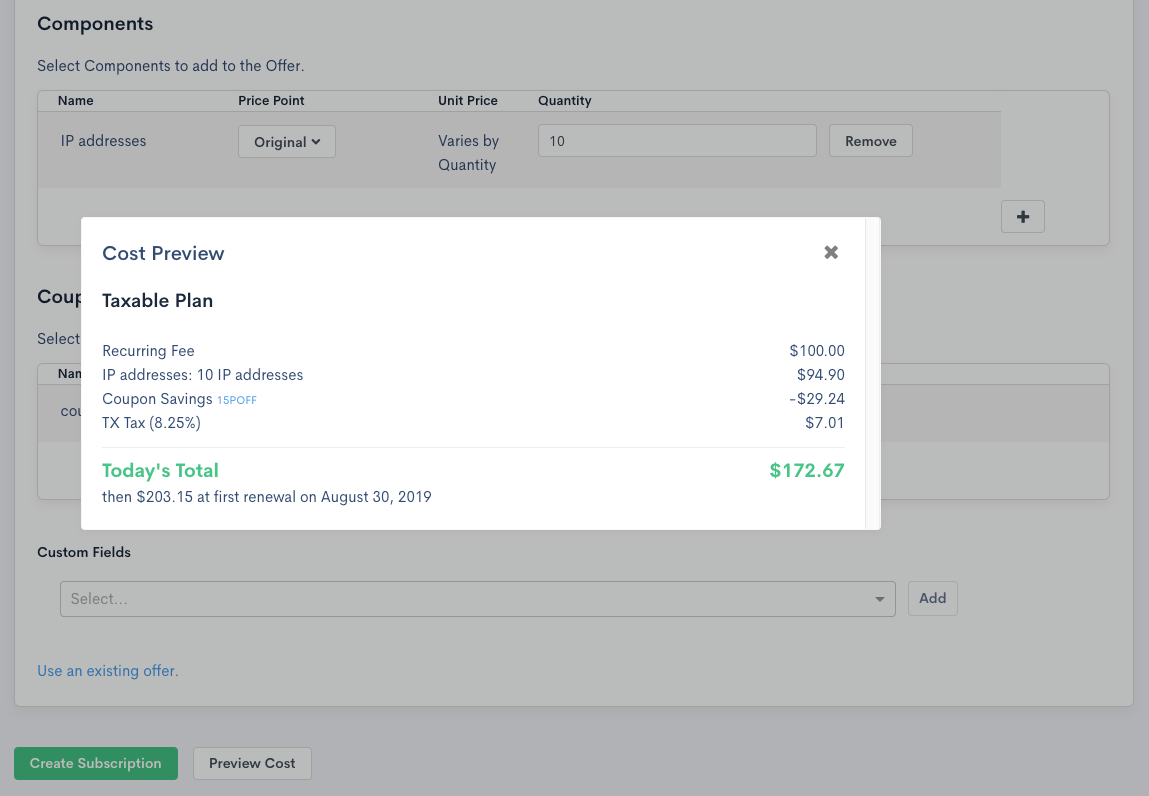Click the Preview Cost button
The height and width of the screenshot is (796, 1149).
[252, 763]
